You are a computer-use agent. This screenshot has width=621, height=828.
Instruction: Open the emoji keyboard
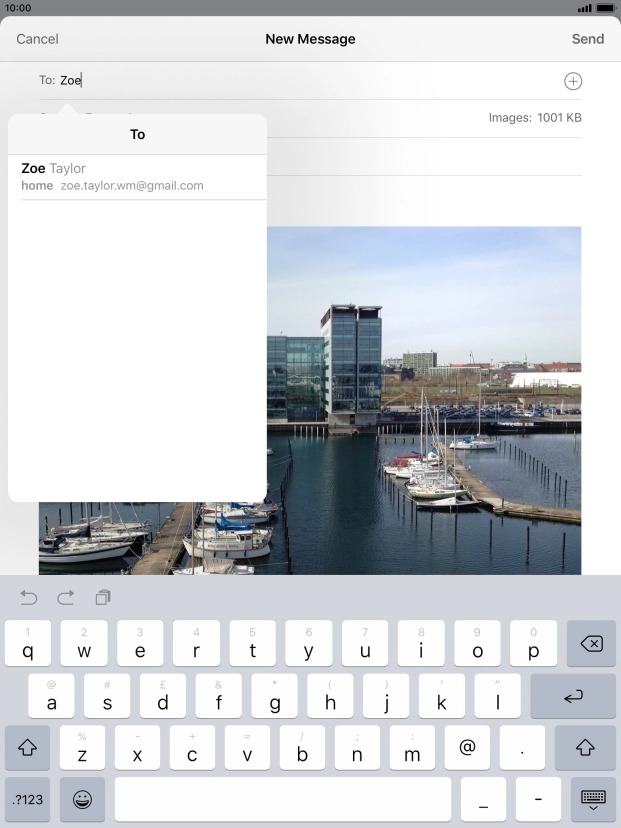(83, 799)
